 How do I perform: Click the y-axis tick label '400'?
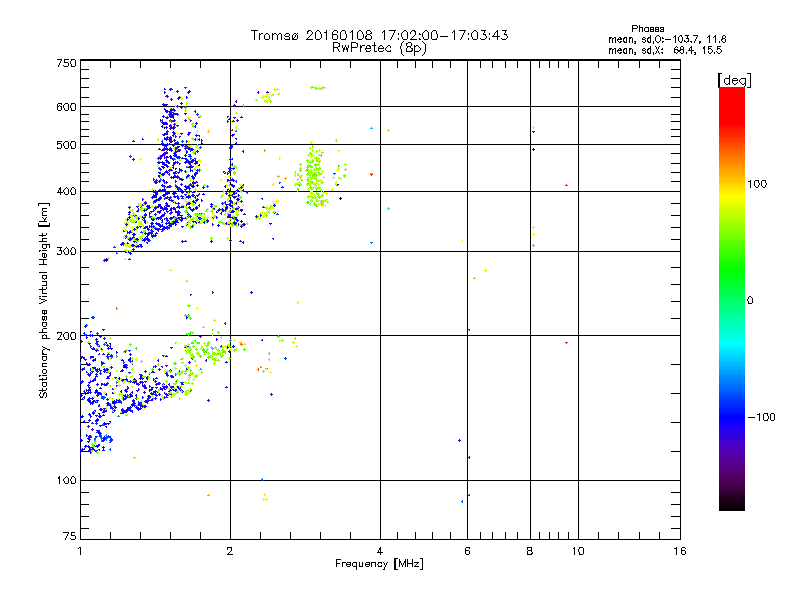point(66,192)
